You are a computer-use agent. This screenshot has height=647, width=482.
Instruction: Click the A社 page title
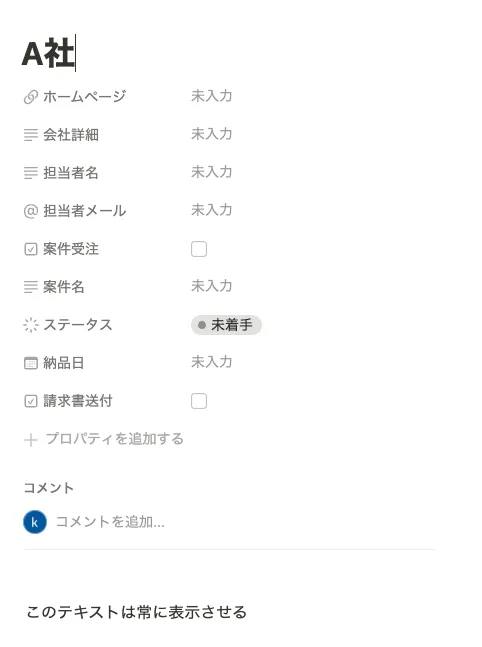tap(48, 54)
